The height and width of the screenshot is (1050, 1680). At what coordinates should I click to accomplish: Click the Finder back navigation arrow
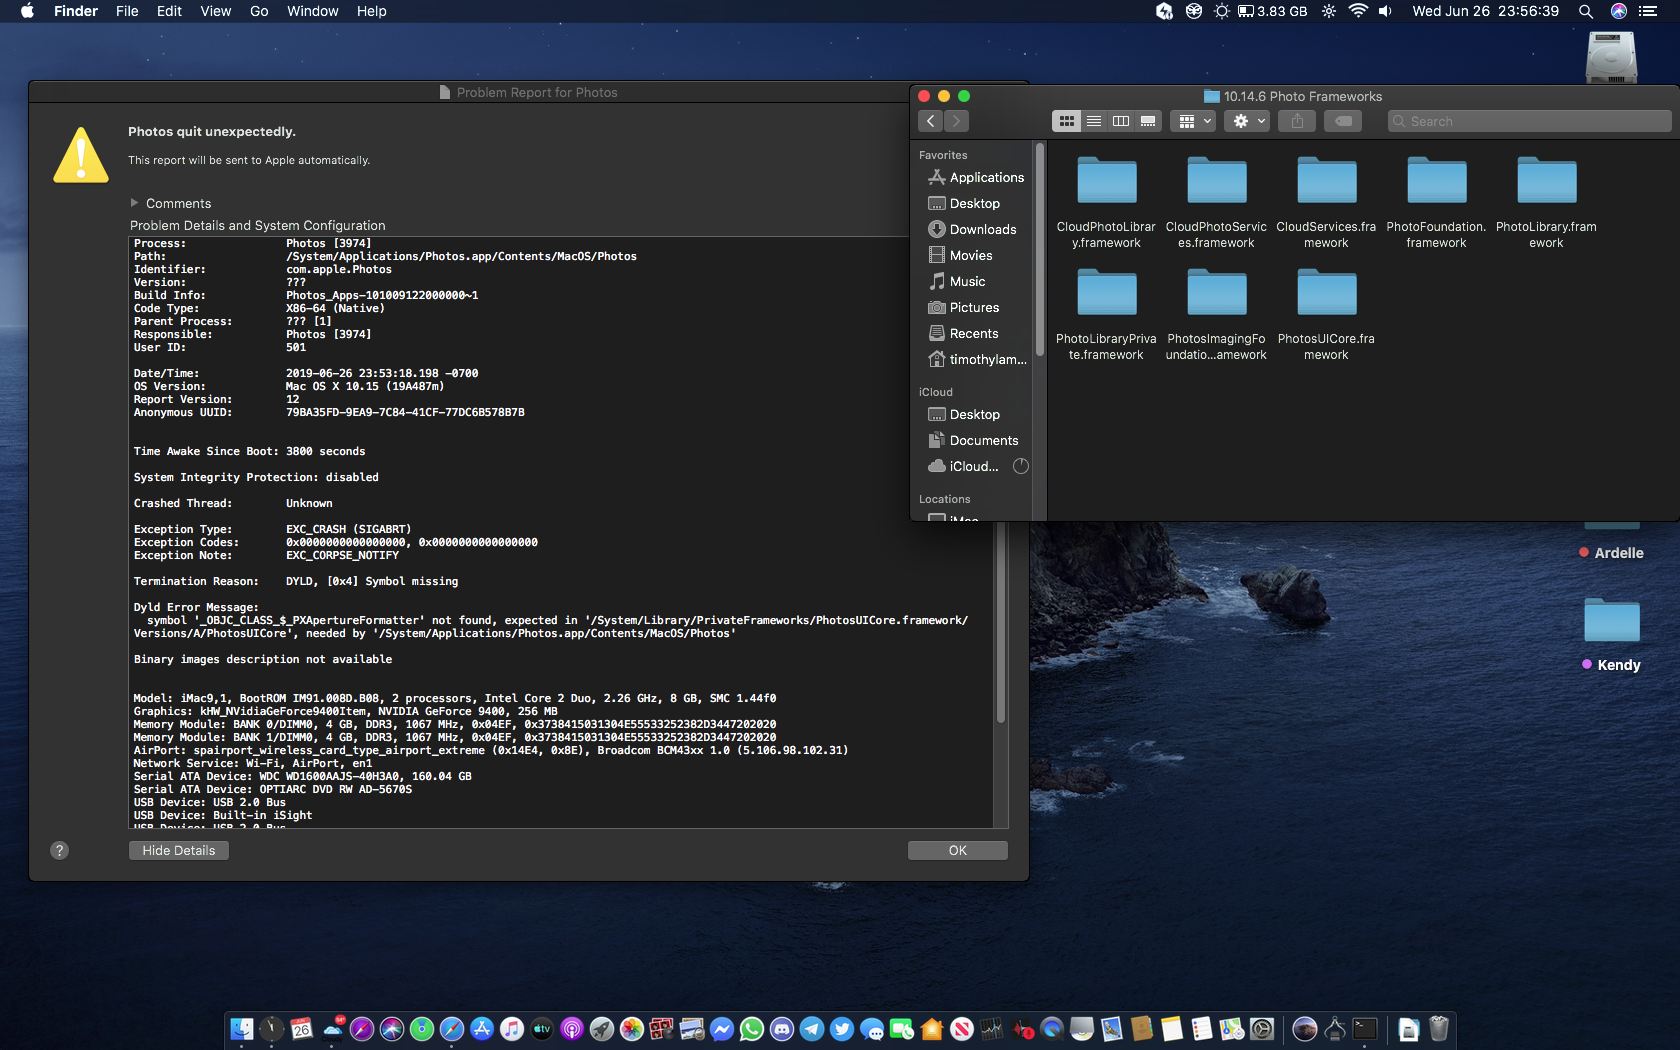(931, 121)
